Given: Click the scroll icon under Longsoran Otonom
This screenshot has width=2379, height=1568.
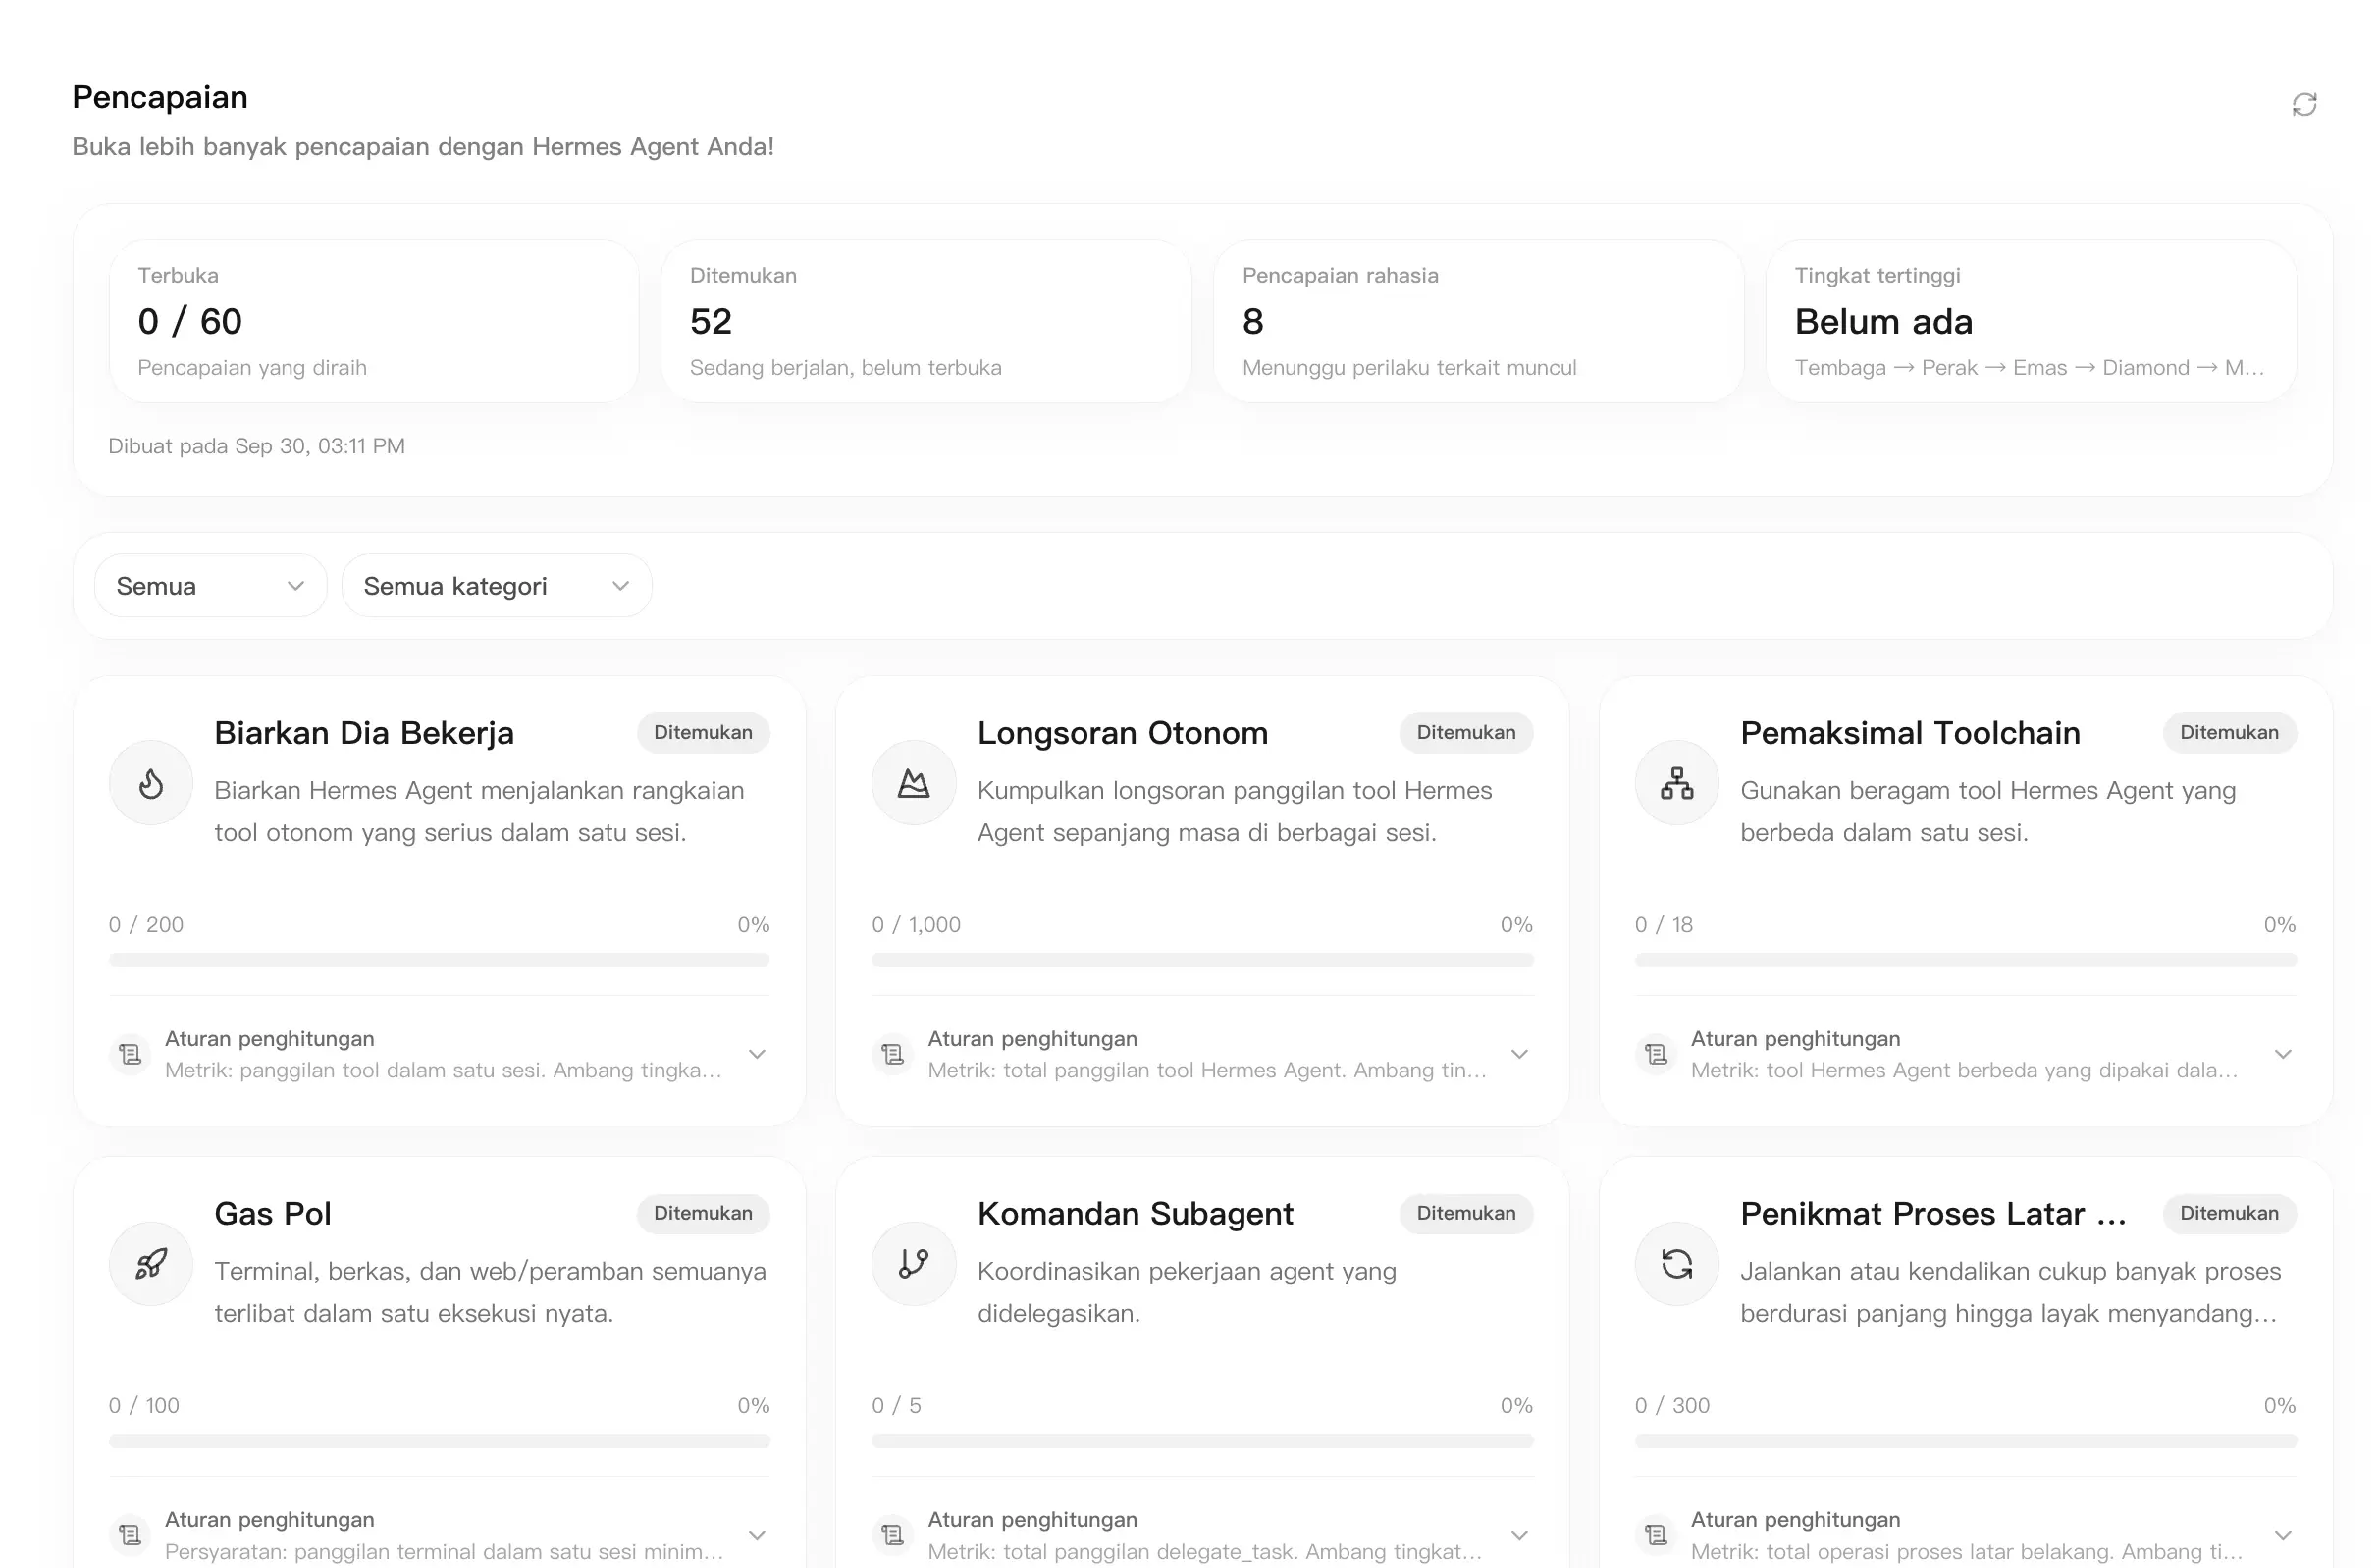Looking at the screenshot, I should coord(893,1054).
